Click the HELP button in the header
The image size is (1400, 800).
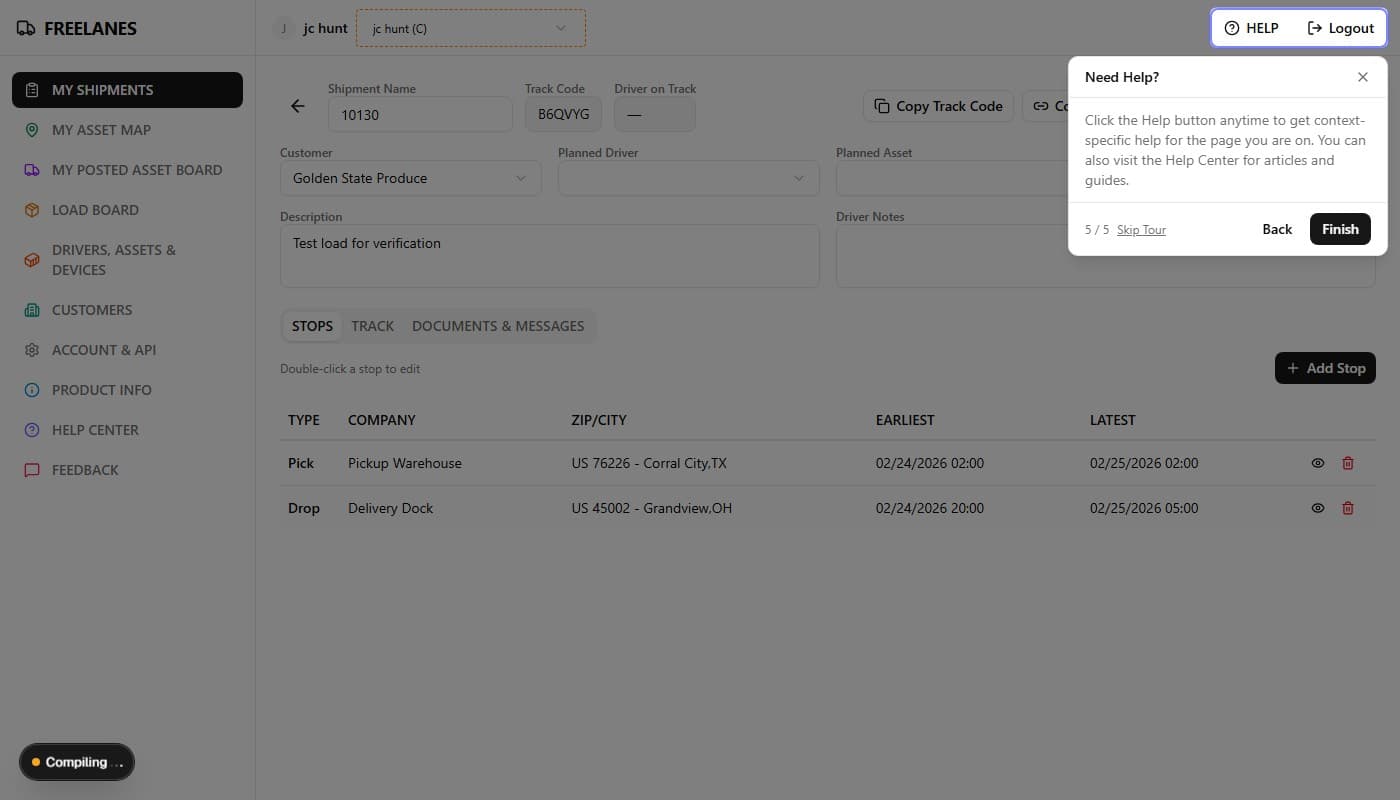pos(1252,28)
